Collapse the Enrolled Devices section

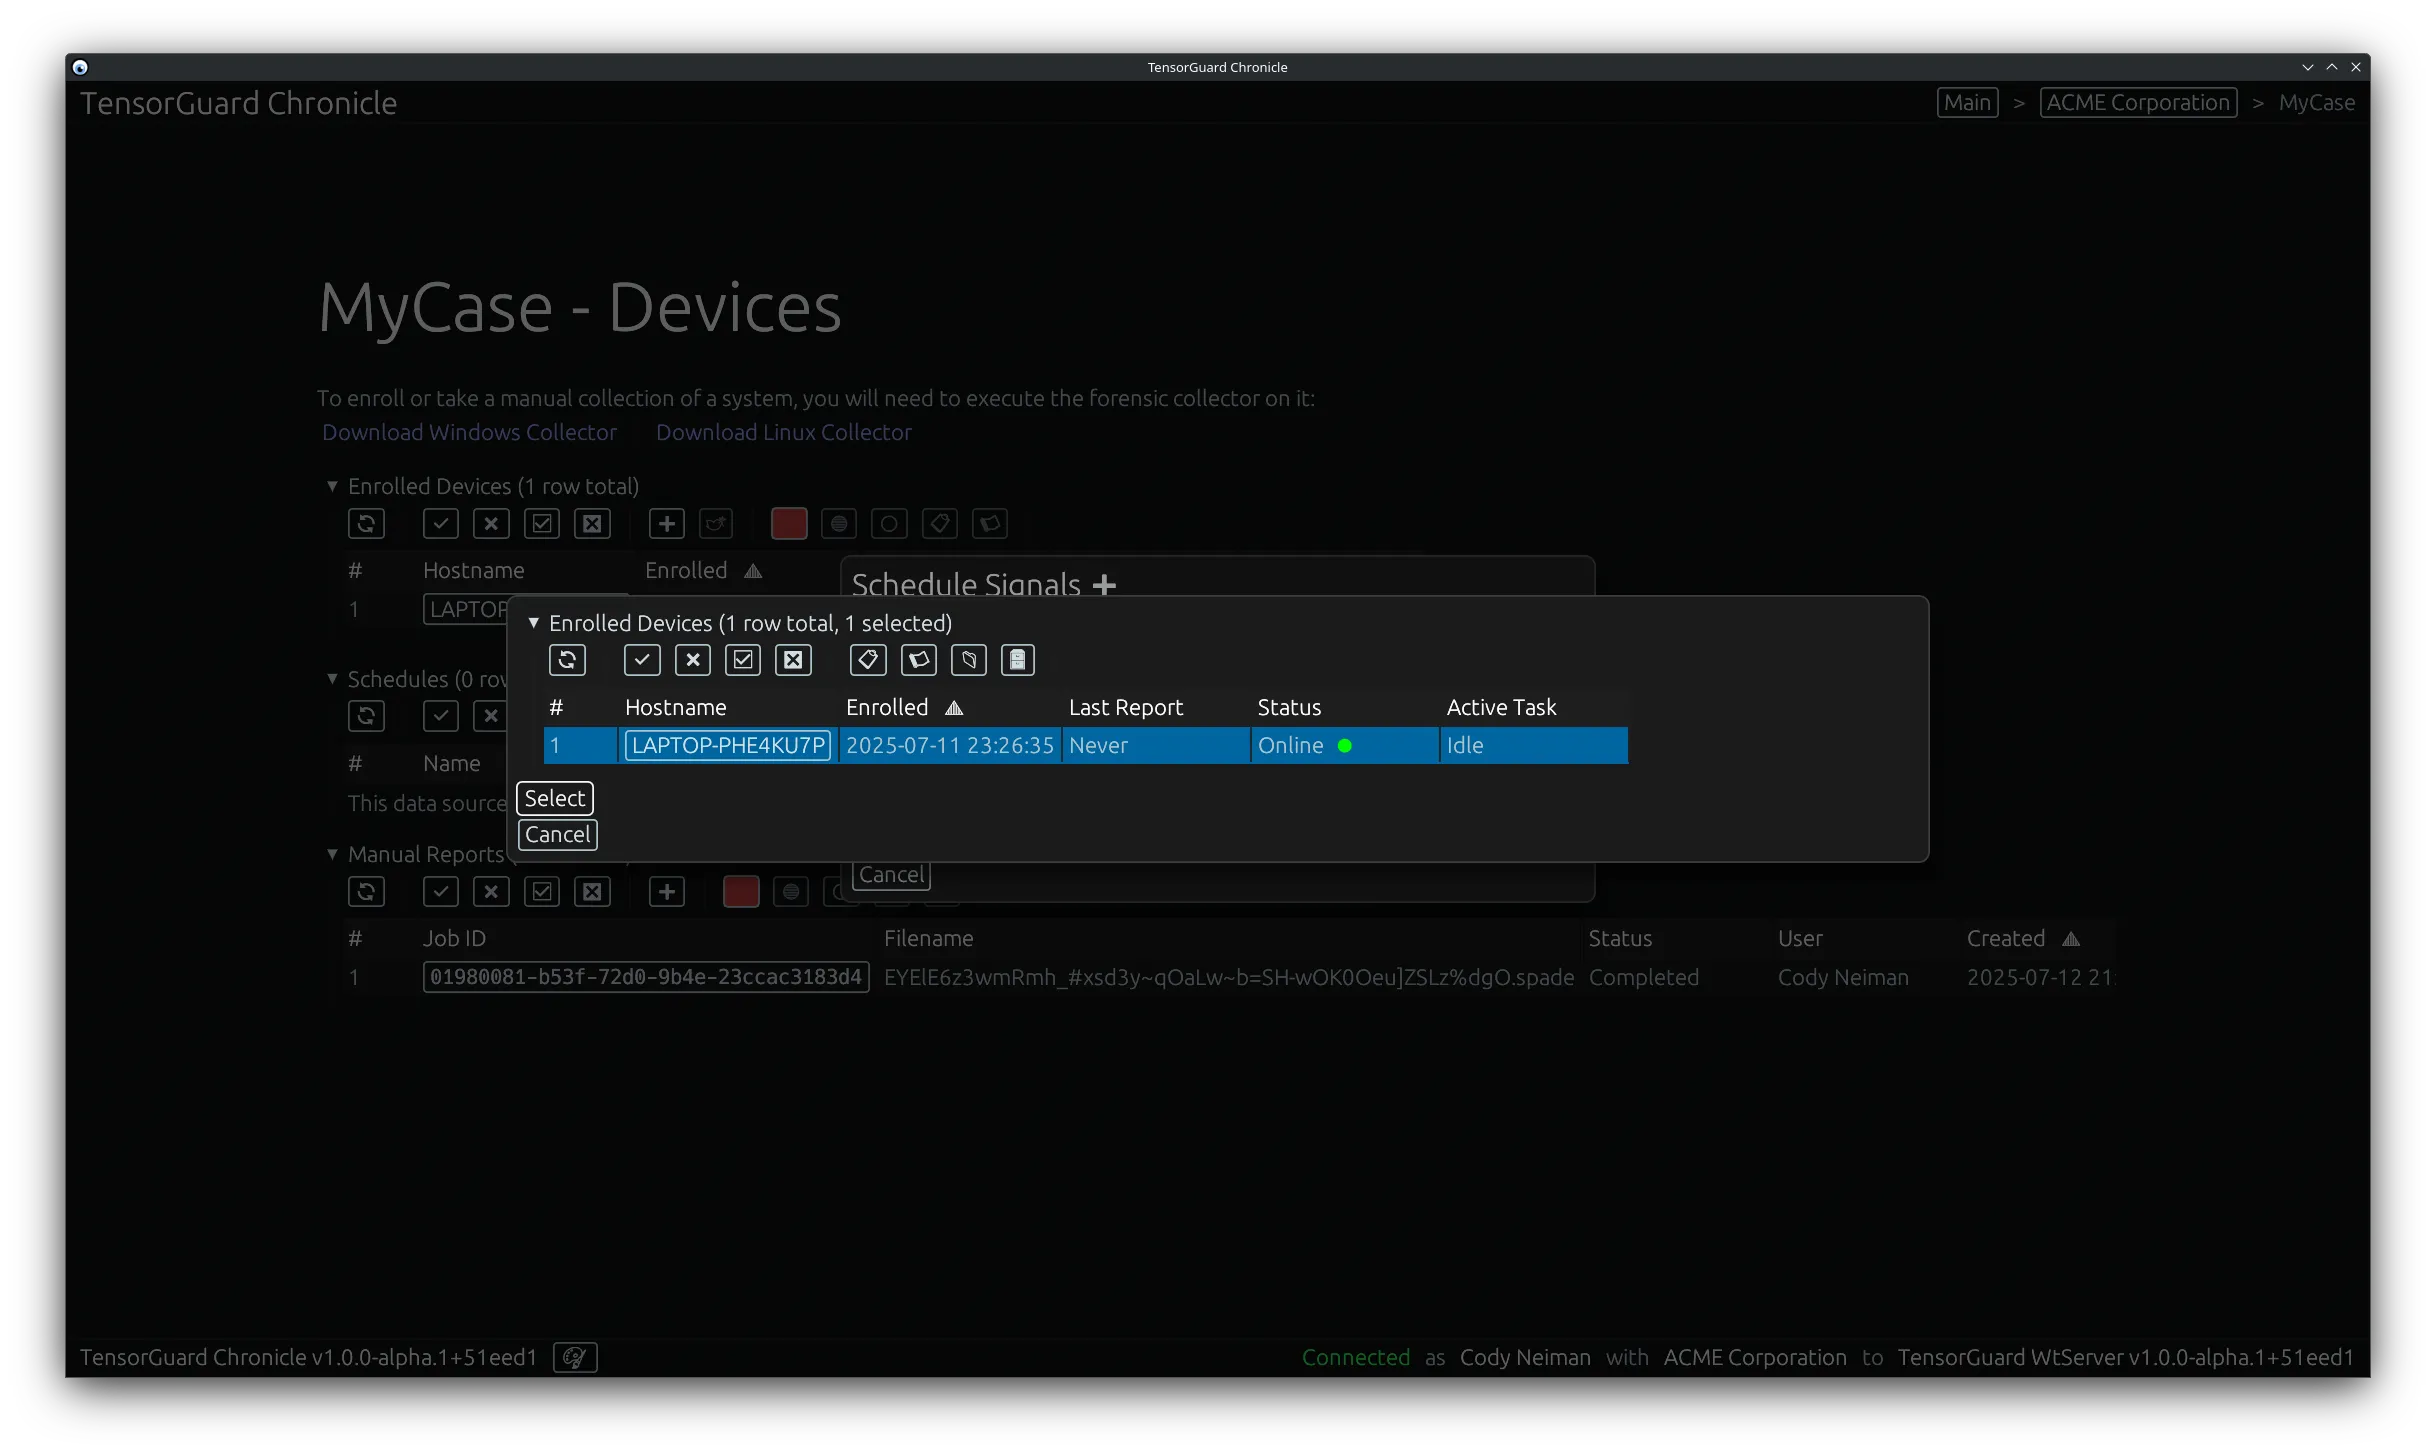pyautogui.click(x=333, y=486)
